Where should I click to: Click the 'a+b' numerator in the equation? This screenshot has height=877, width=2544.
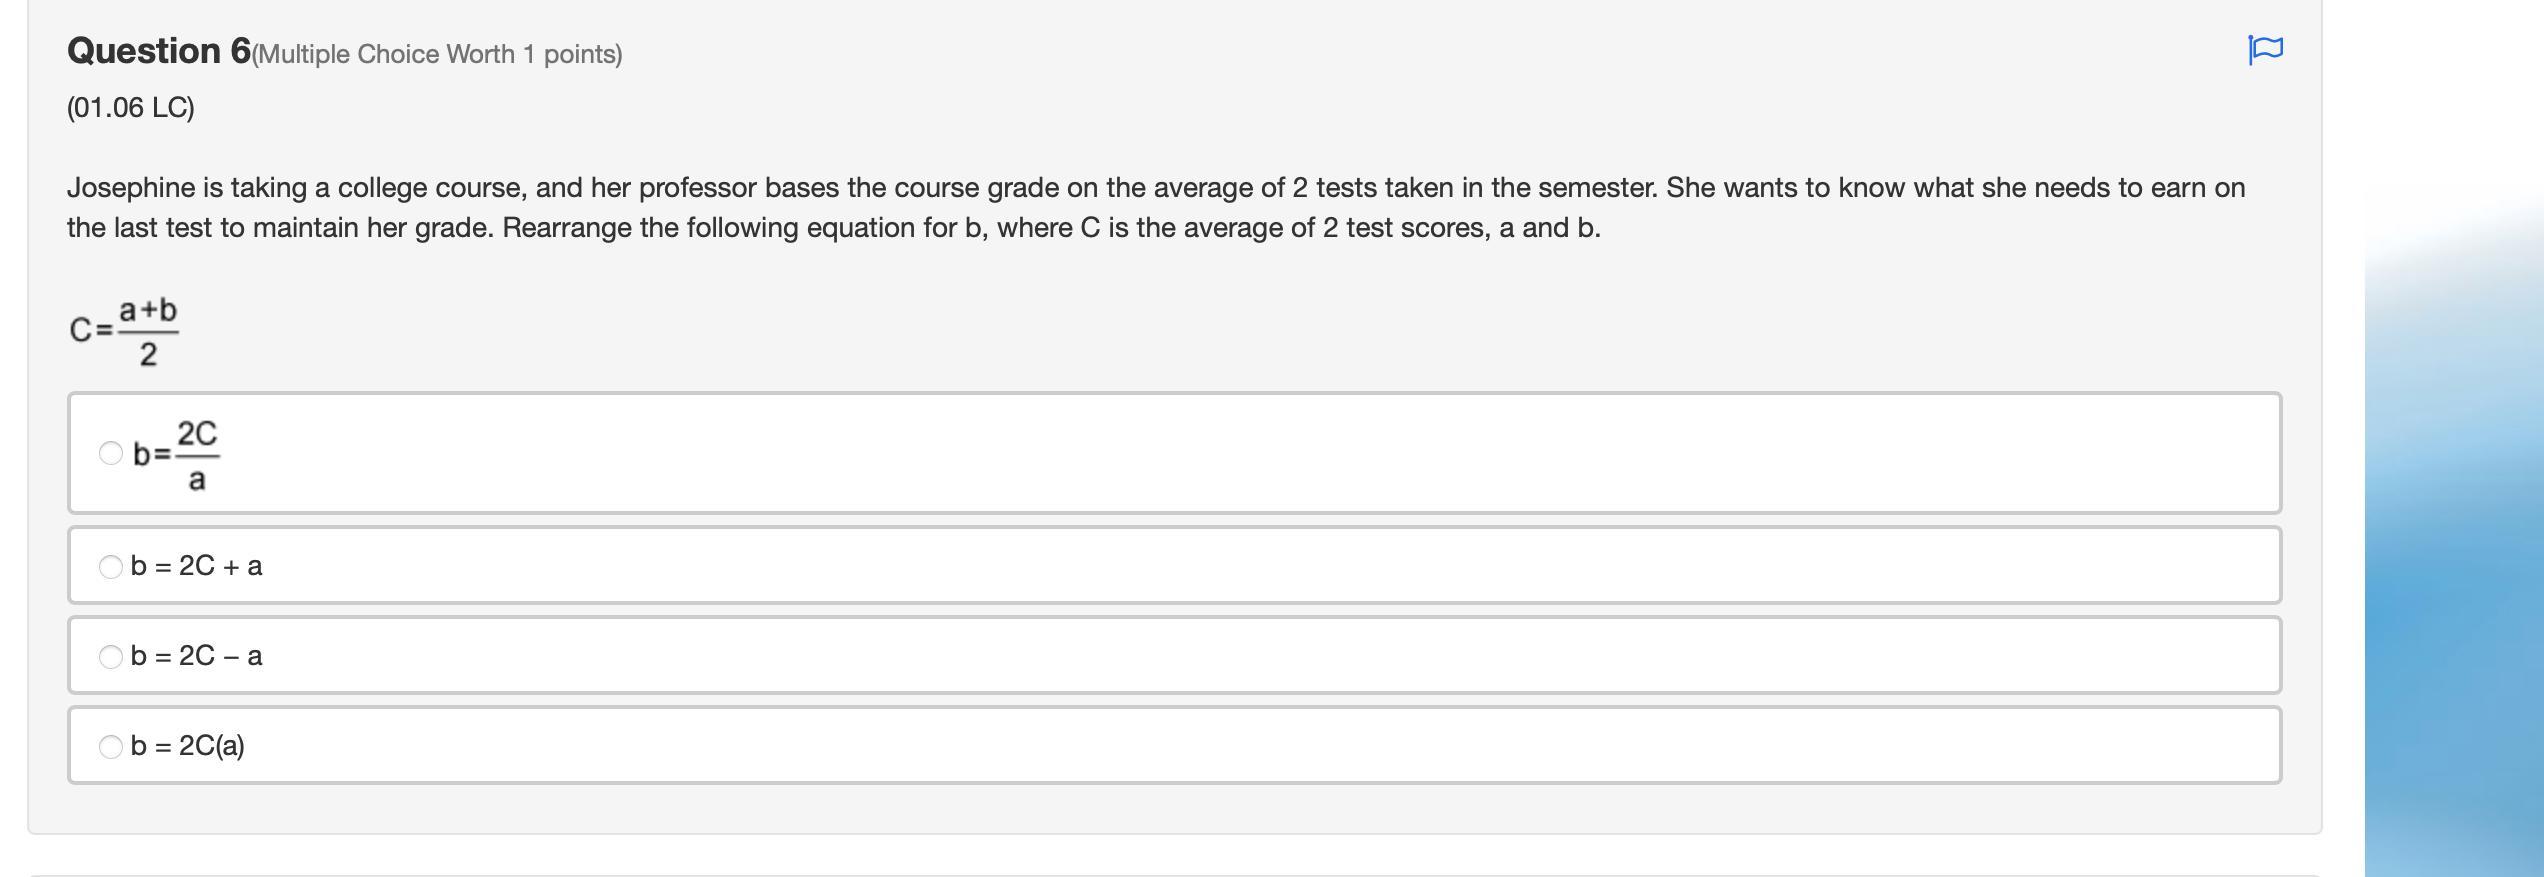(148, 310)
